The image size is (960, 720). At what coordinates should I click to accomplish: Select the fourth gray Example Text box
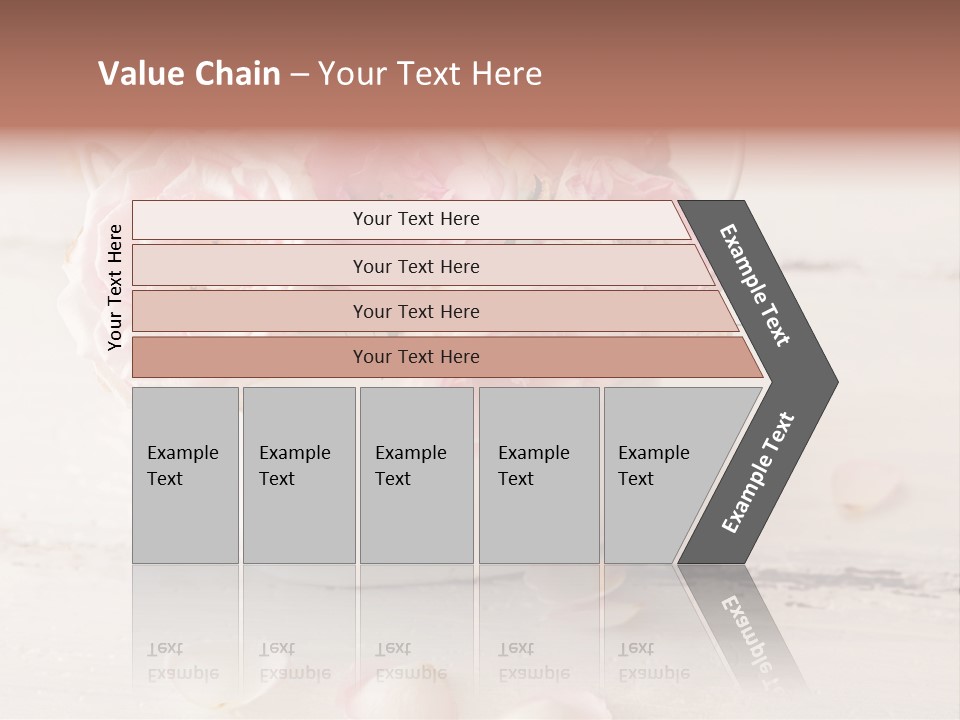pyautogui.click(x=539, y=475)
